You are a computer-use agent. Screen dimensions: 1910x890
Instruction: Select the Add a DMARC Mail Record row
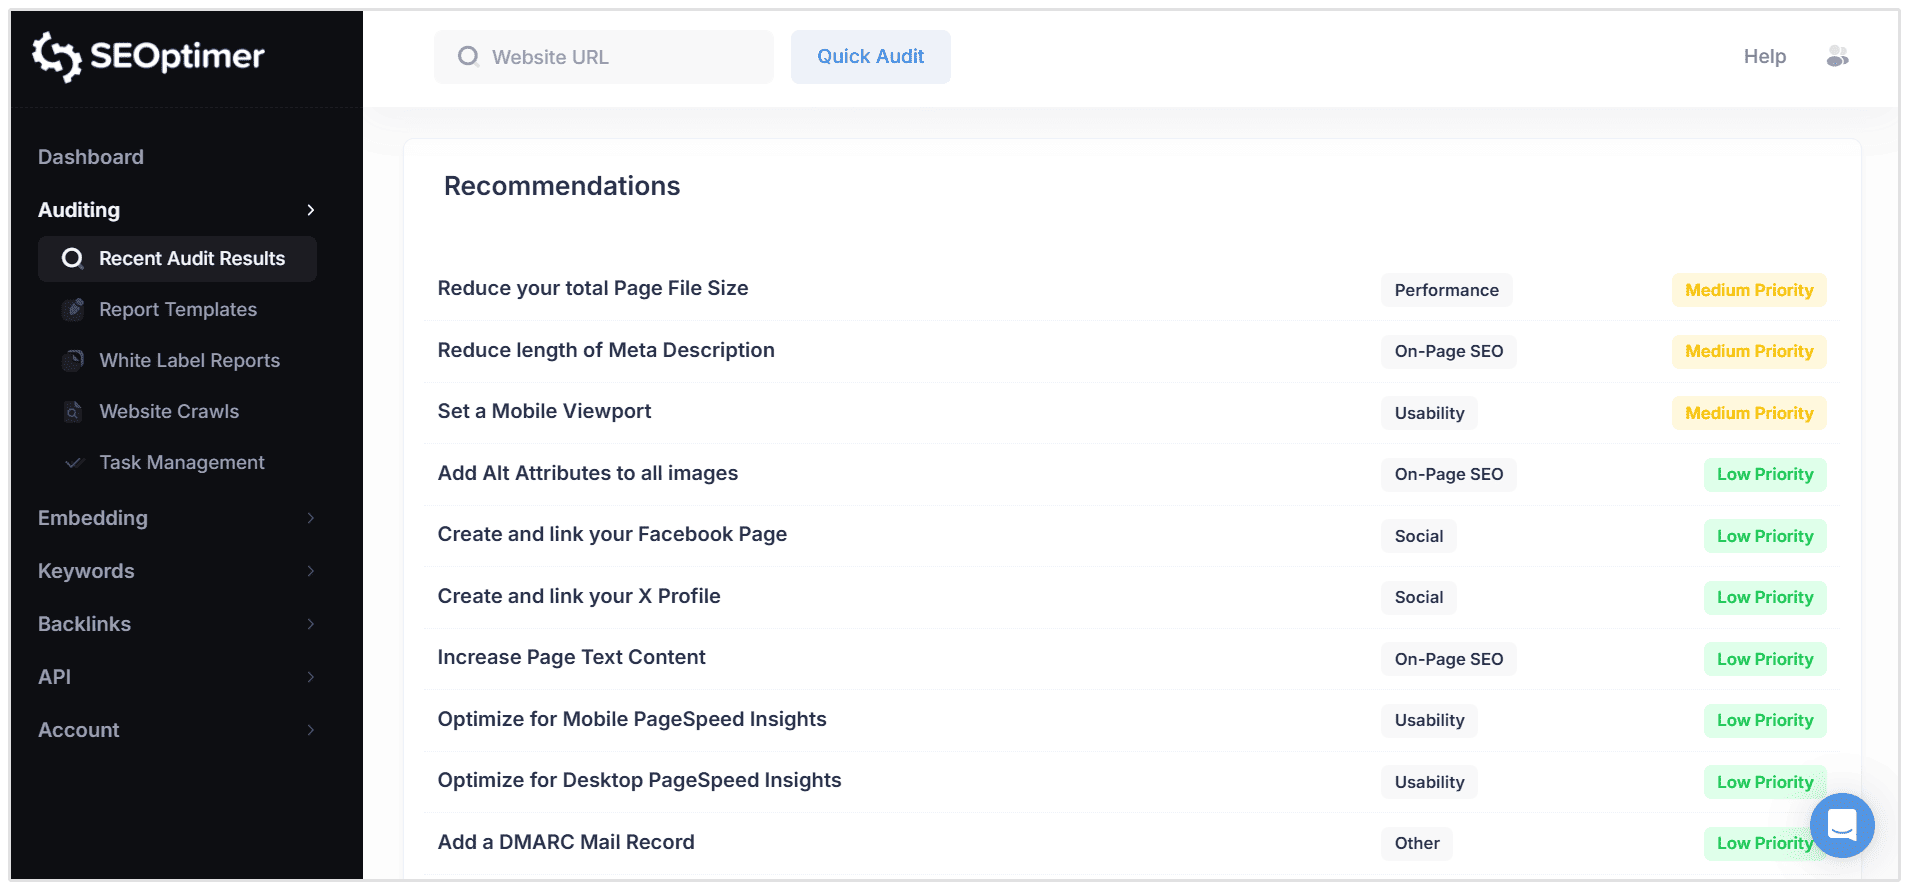pyautogui.click(x=566, y=842)
